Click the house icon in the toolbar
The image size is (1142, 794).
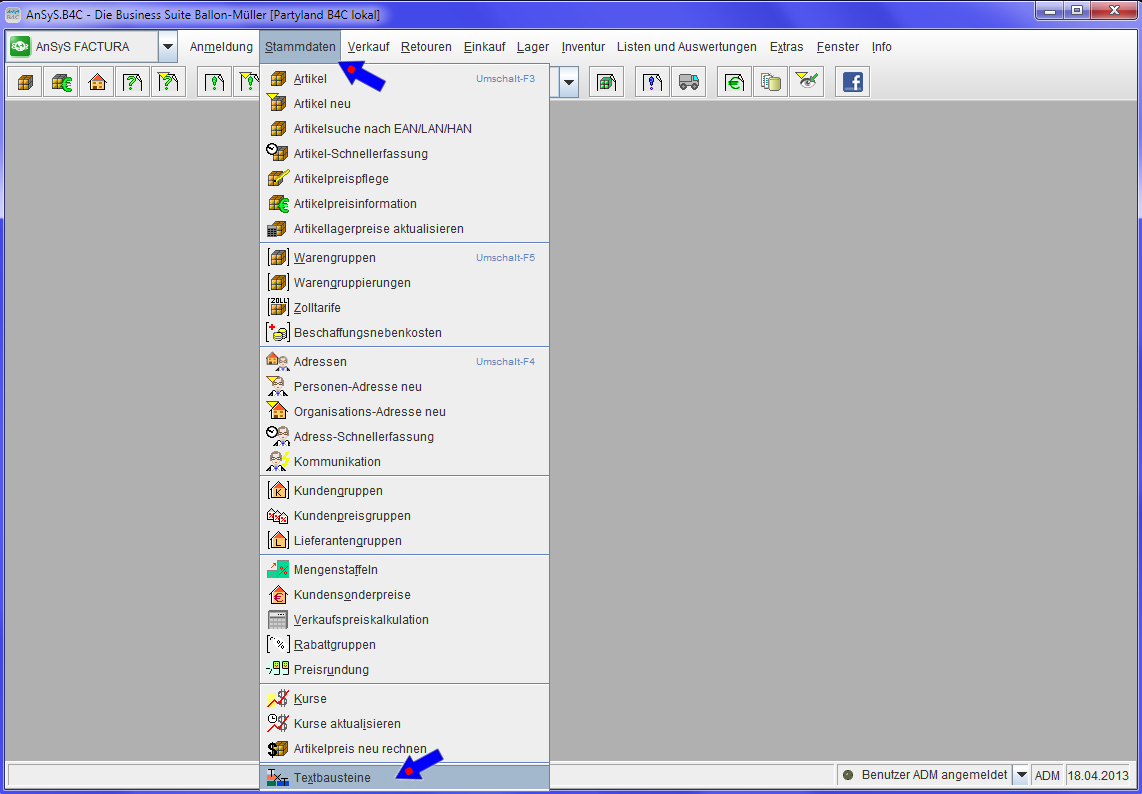coord(97,83)
